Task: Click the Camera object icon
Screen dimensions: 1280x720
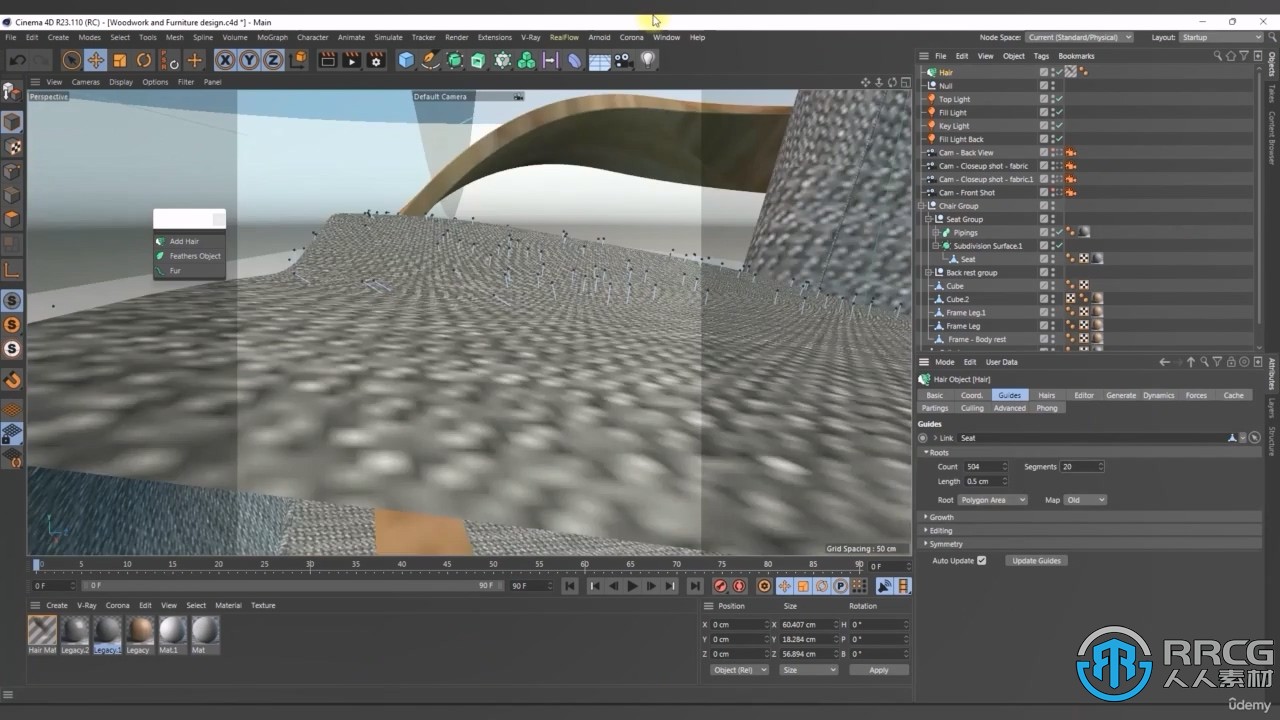Action: 623,60
